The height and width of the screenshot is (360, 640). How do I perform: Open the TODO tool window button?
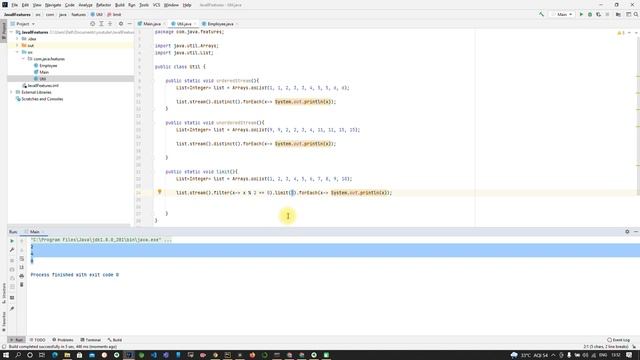pyautogui.click(x=38, y=340)
